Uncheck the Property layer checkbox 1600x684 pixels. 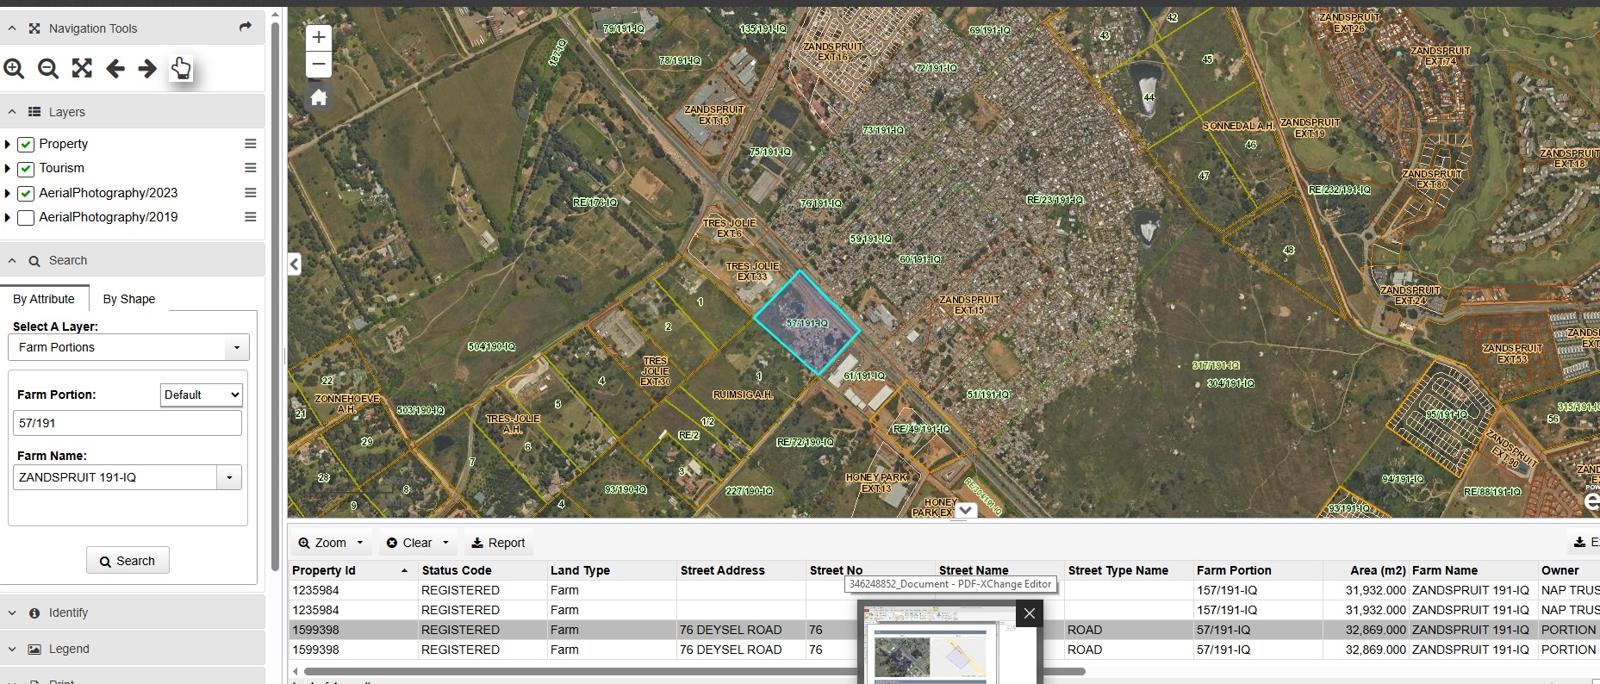coord(26,144)
